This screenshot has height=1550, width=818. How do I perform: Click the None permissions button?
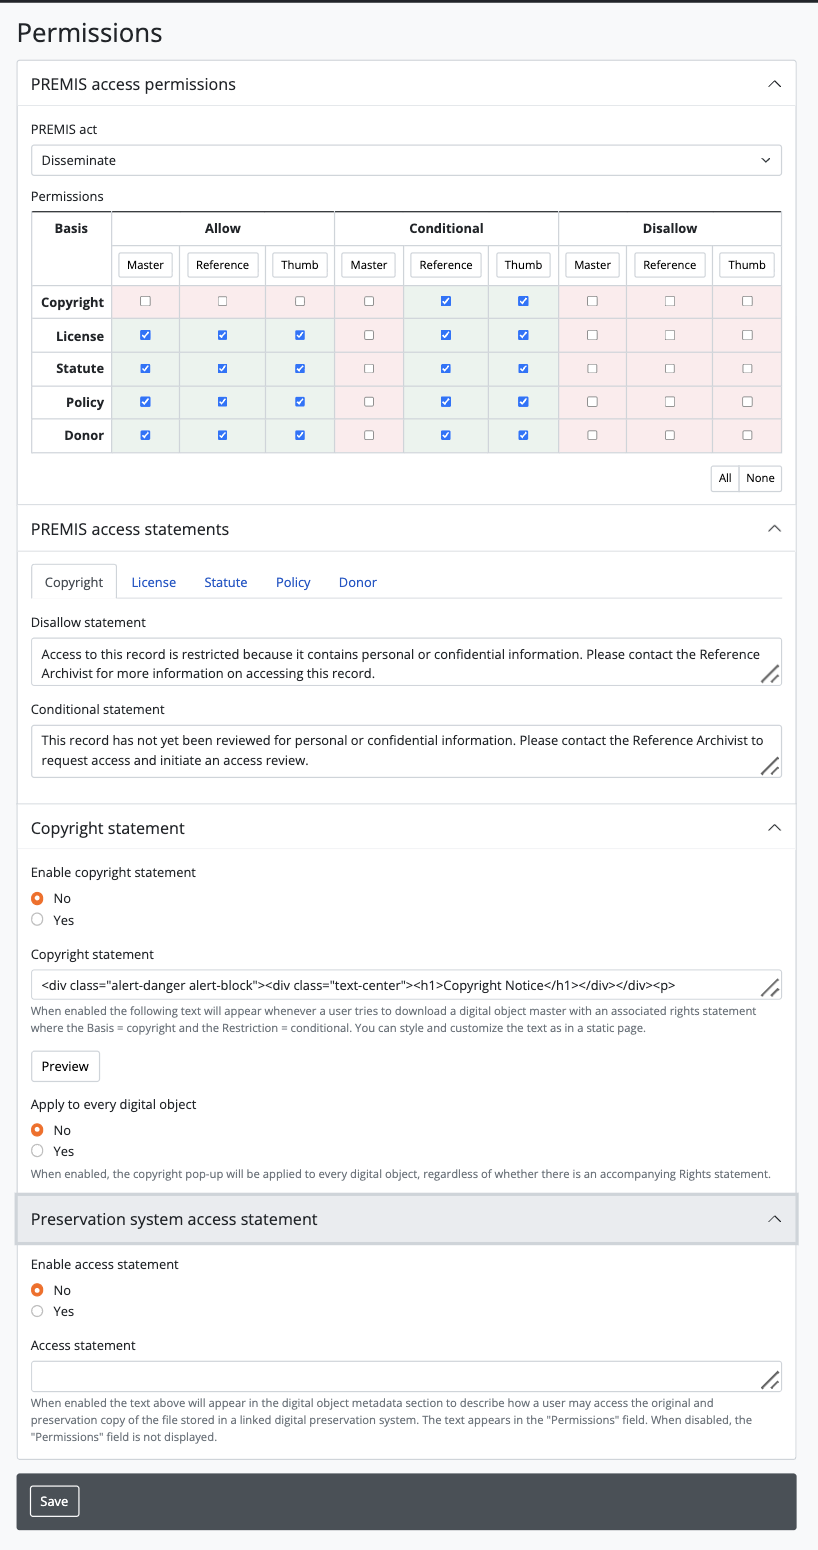[760, 478]
